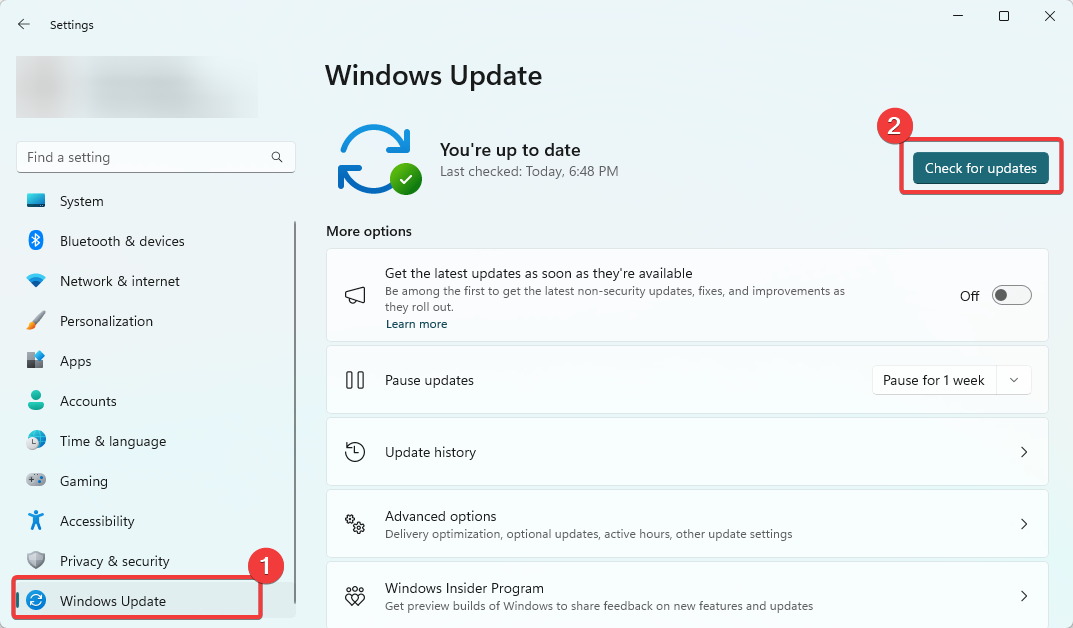Open the Pause for 1 week dropdown
Image resolution: width=1073 pixels, height=628 pixels.
coord(950,380)
